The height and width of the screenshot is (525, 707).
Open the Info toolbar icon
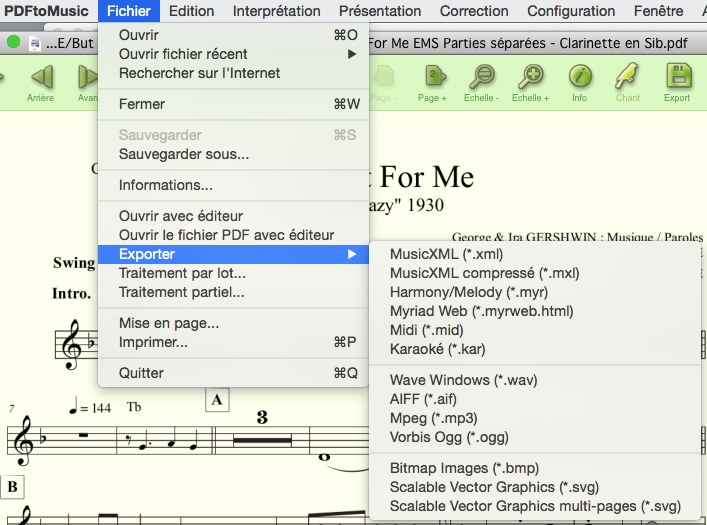[x=580, y=77]
